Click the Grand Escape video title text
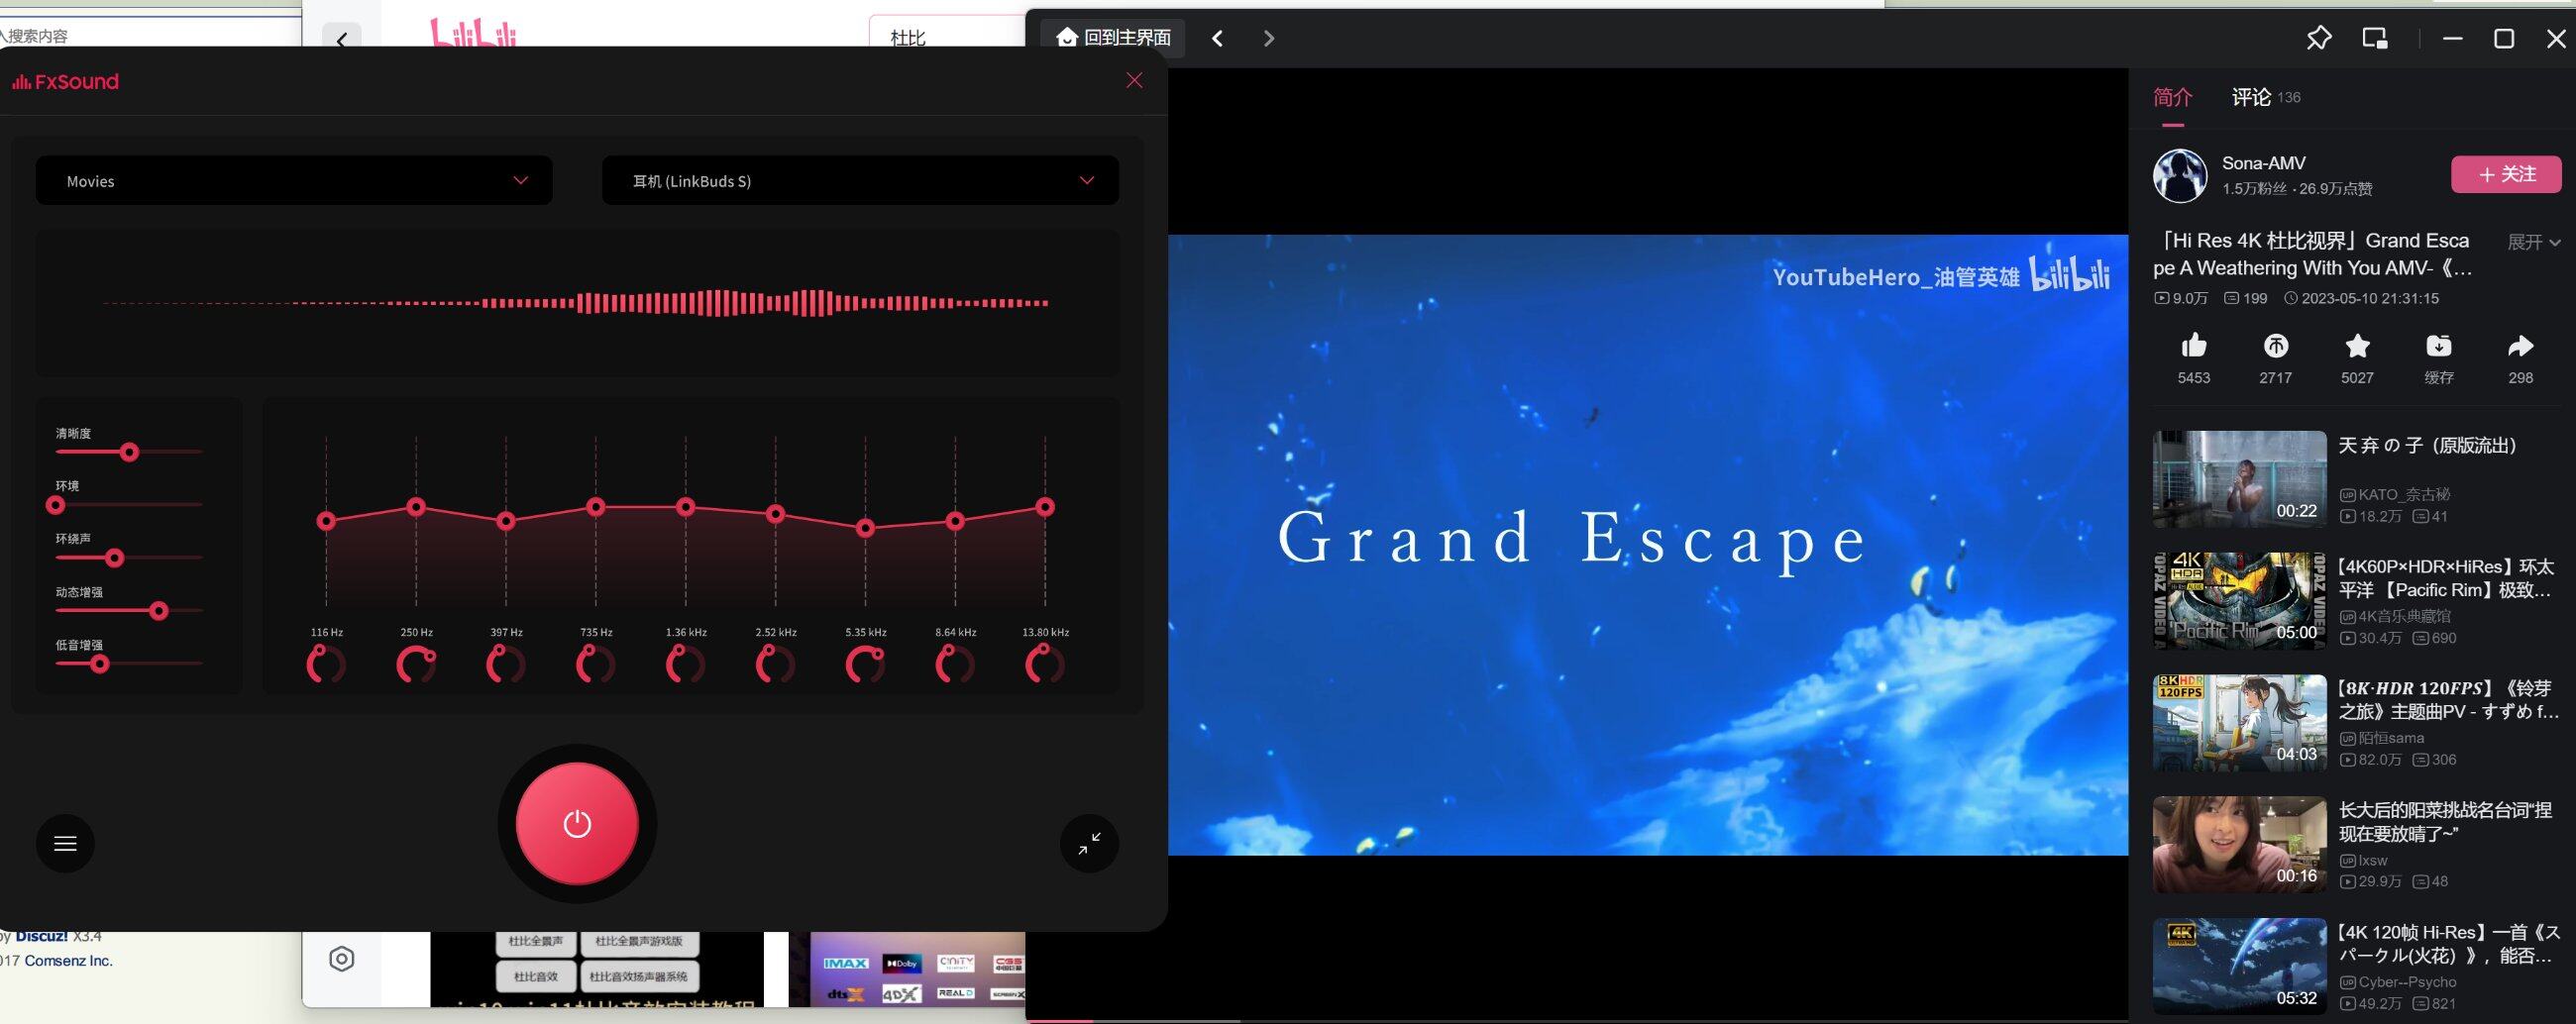This screenshot has height=1024, width=2576. click(2315, 254)
